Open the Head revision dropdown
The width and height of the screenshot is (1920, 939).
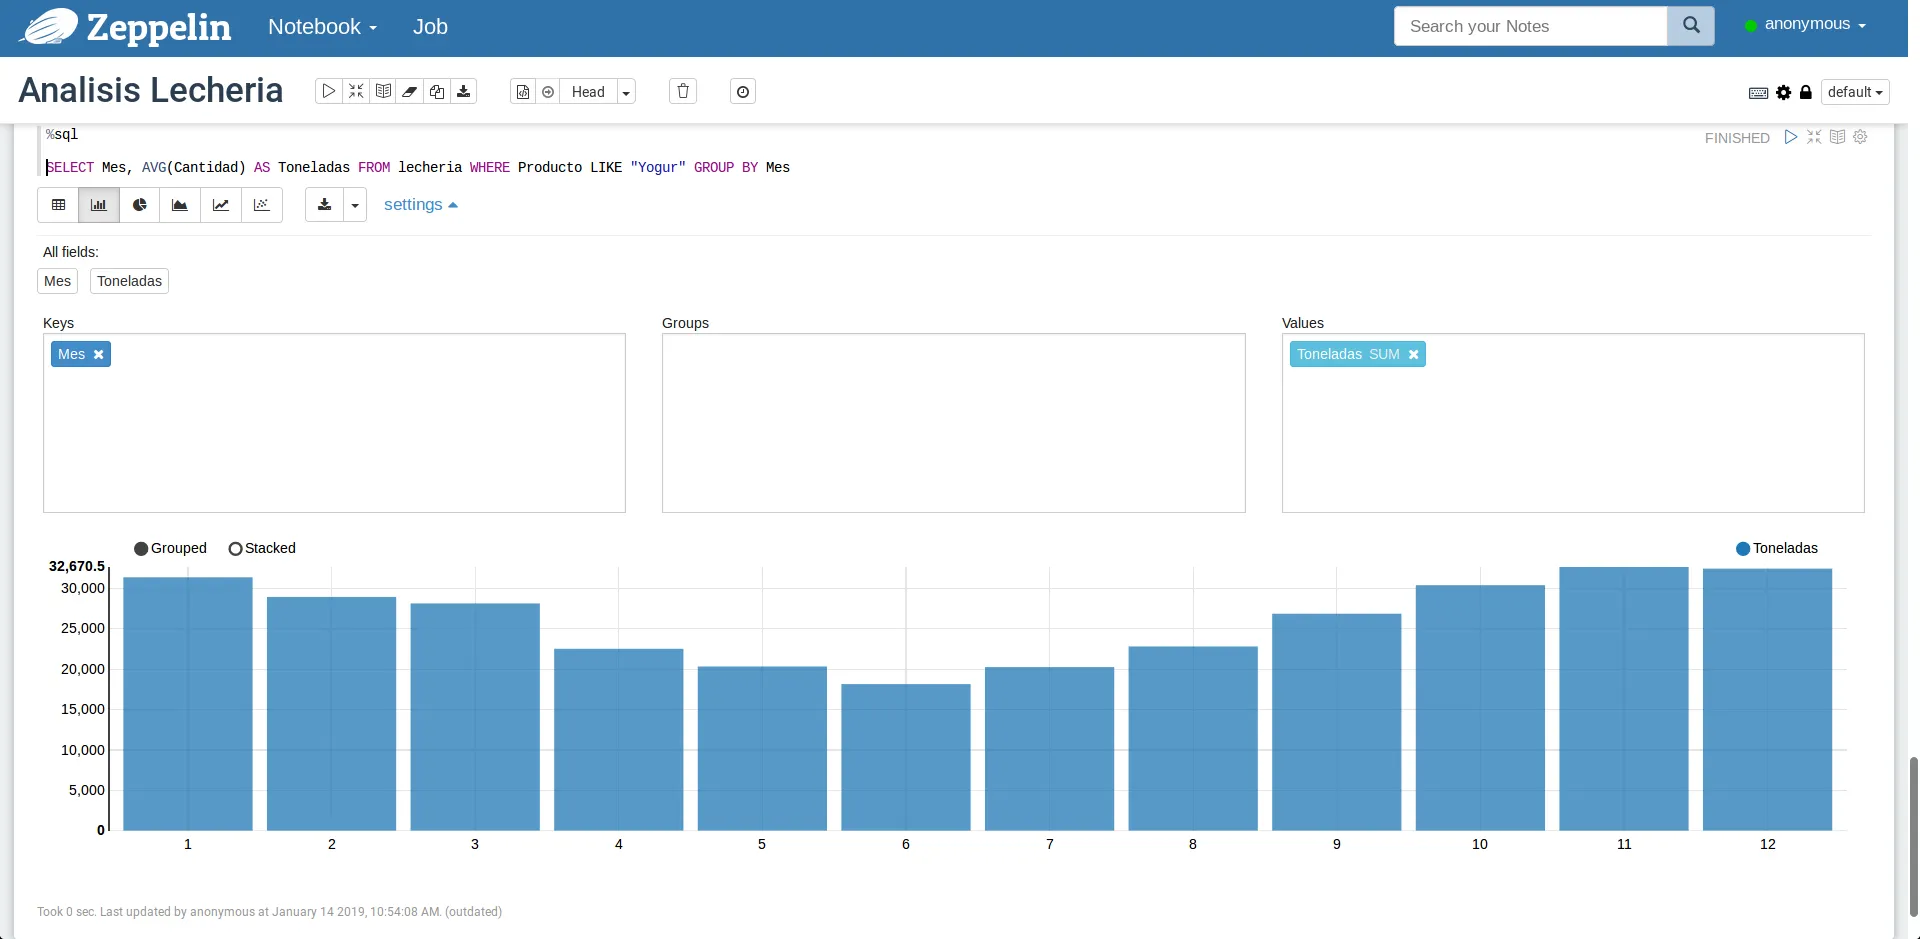pos(626,92)
